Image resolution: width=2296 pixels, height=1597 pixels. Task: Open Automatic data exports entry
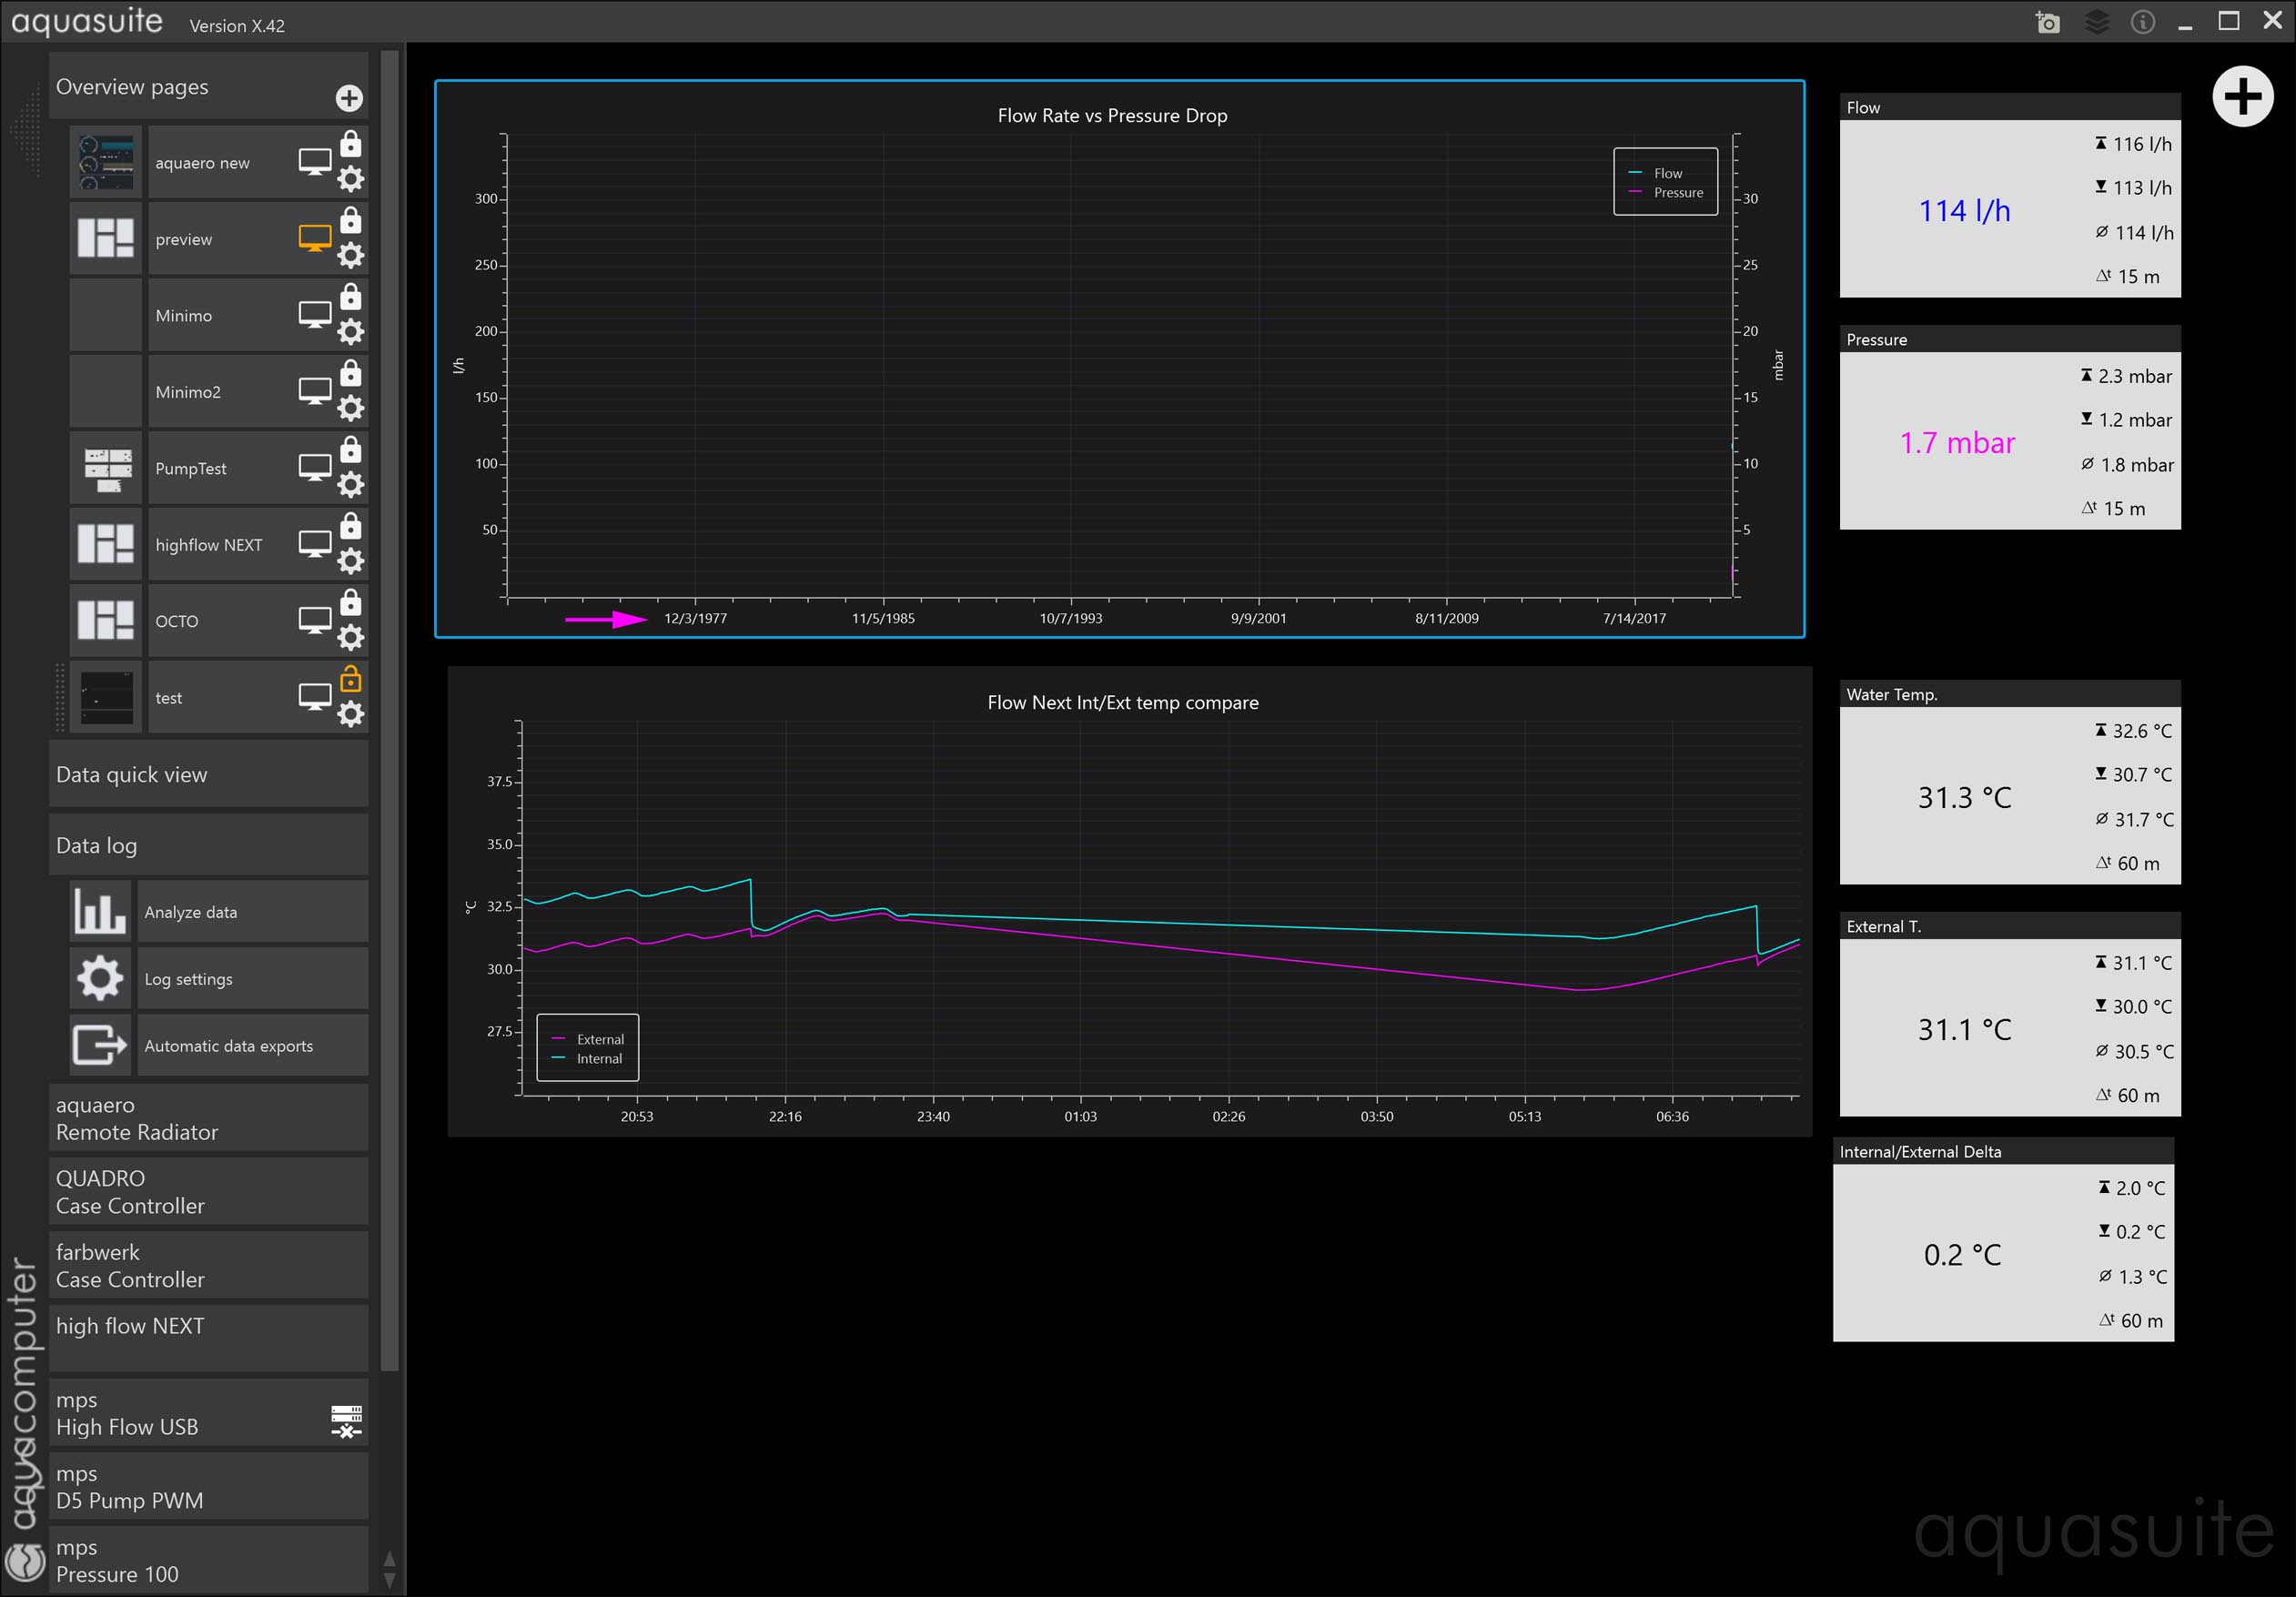(250, 1046)
